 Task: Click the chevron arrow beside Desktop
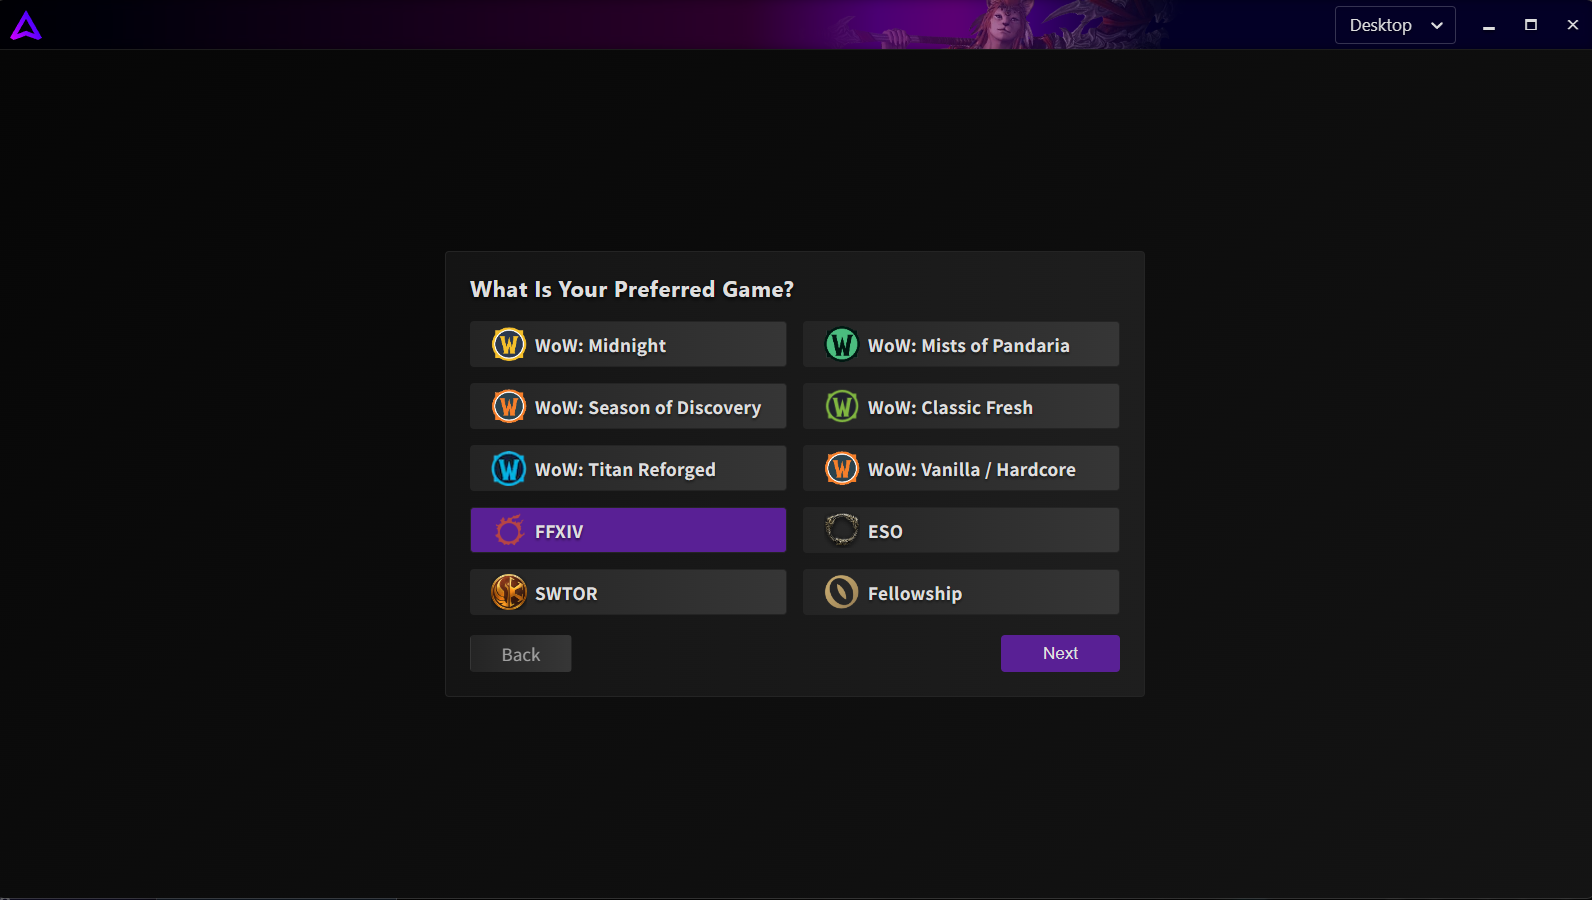[1437, 26]
